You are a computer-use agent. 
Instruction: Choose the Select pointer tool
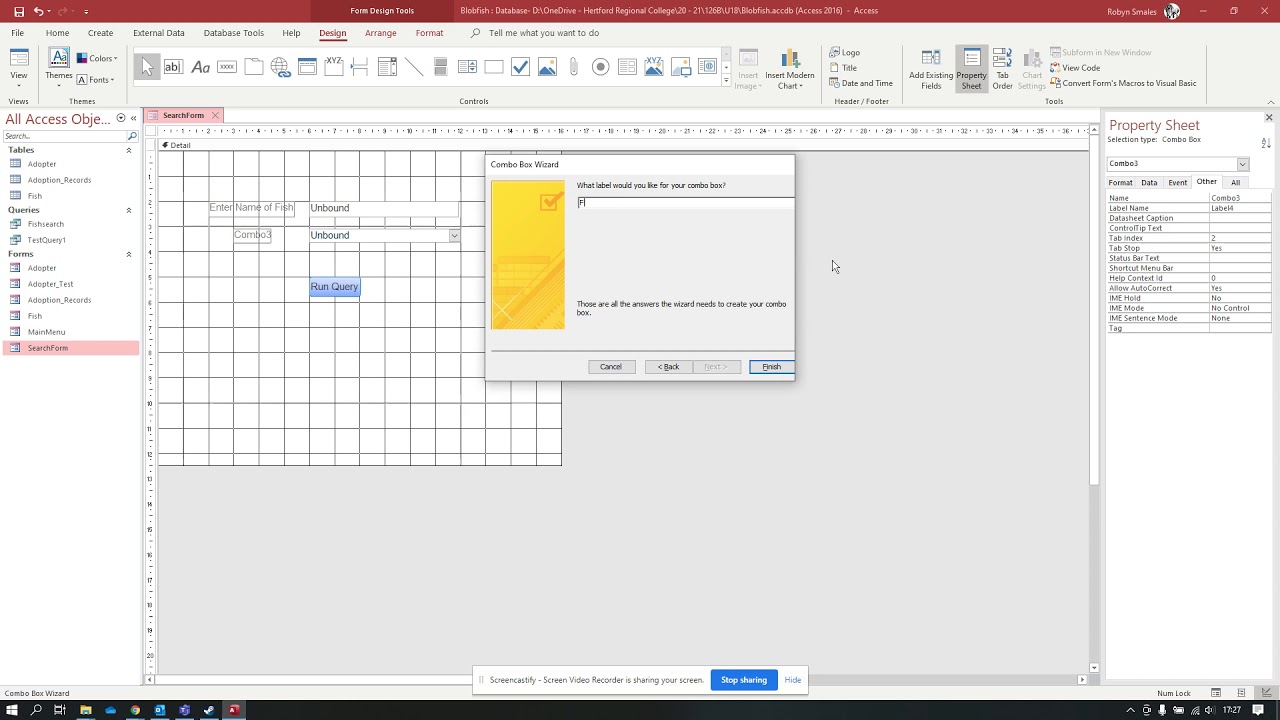coord(147,67)
